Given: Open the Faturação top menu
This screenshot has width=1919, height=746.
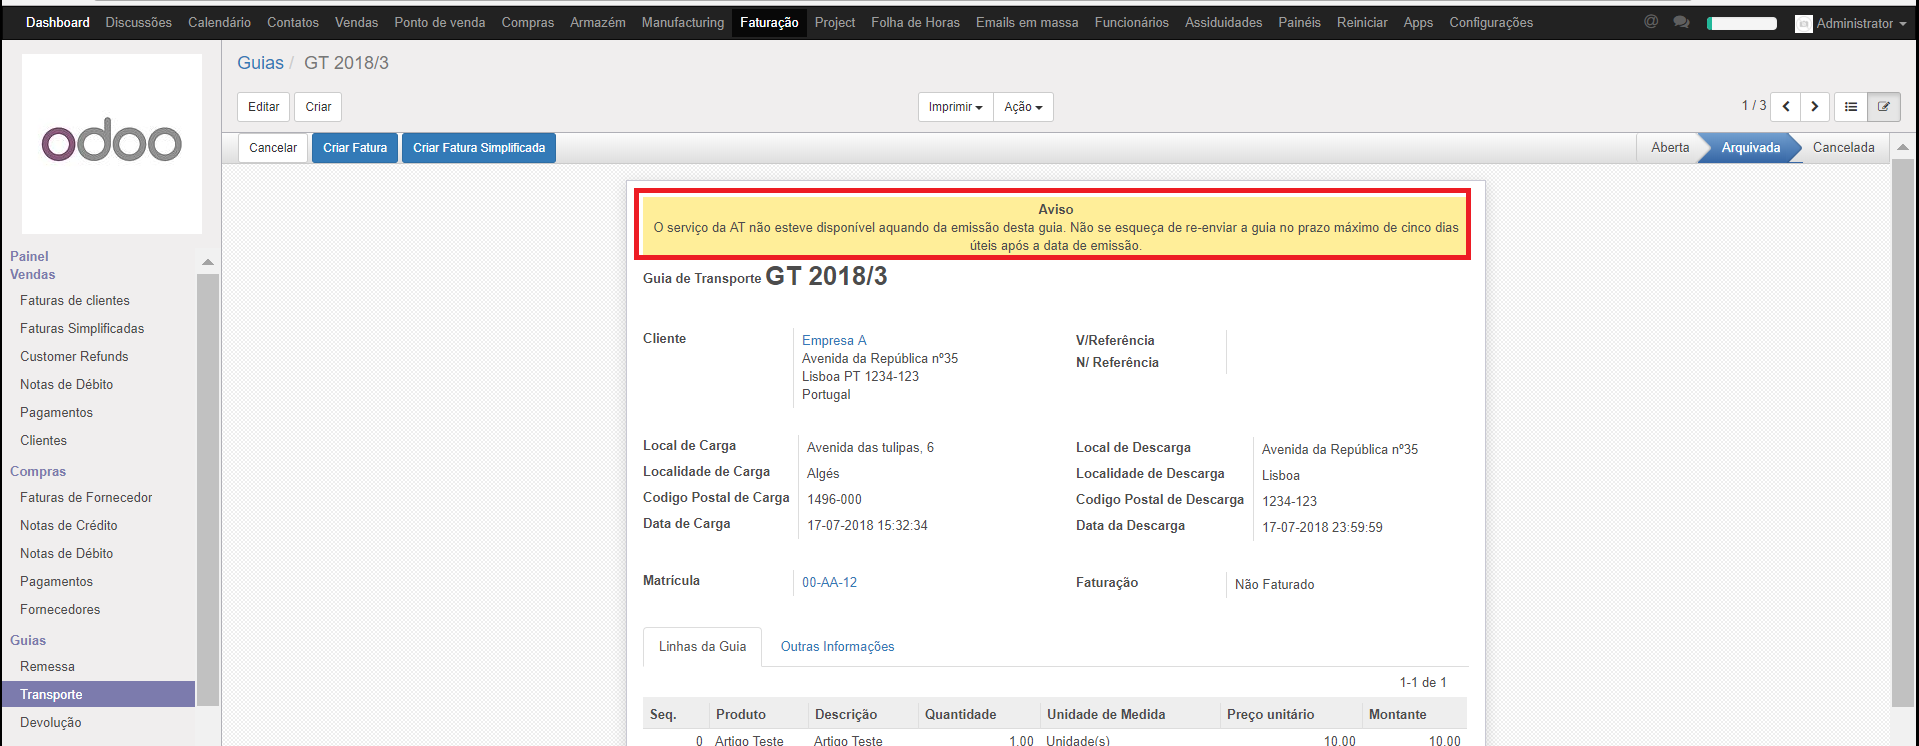Looking at the screenshot, I should 769,22.
